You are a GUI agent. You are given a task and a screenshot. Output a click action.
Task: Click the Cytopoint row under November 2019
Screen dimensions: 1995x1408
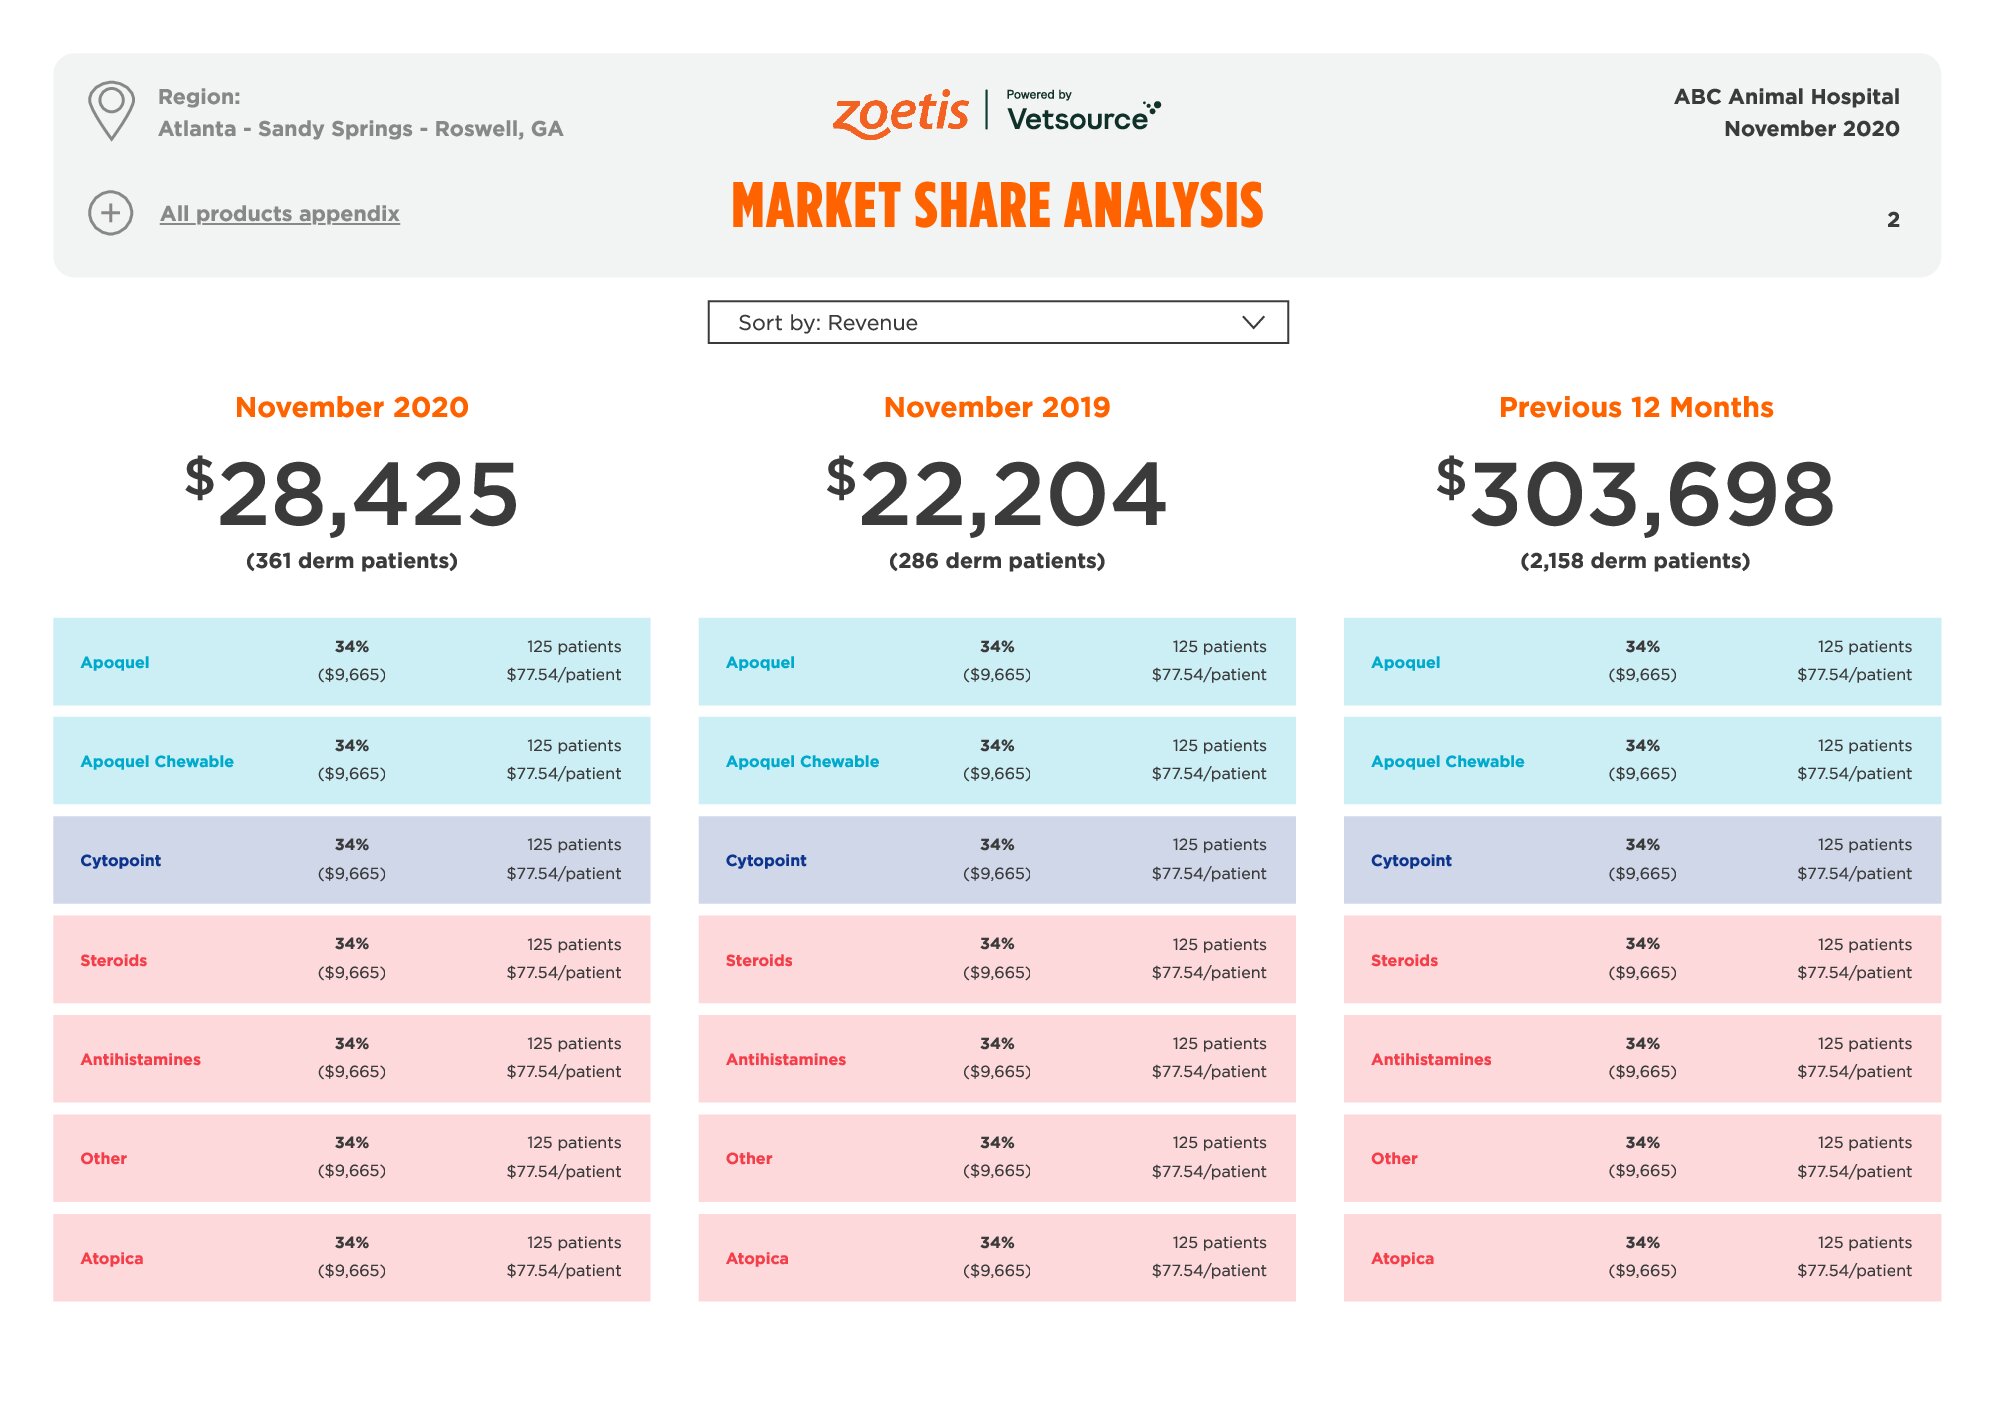[997, 859]
